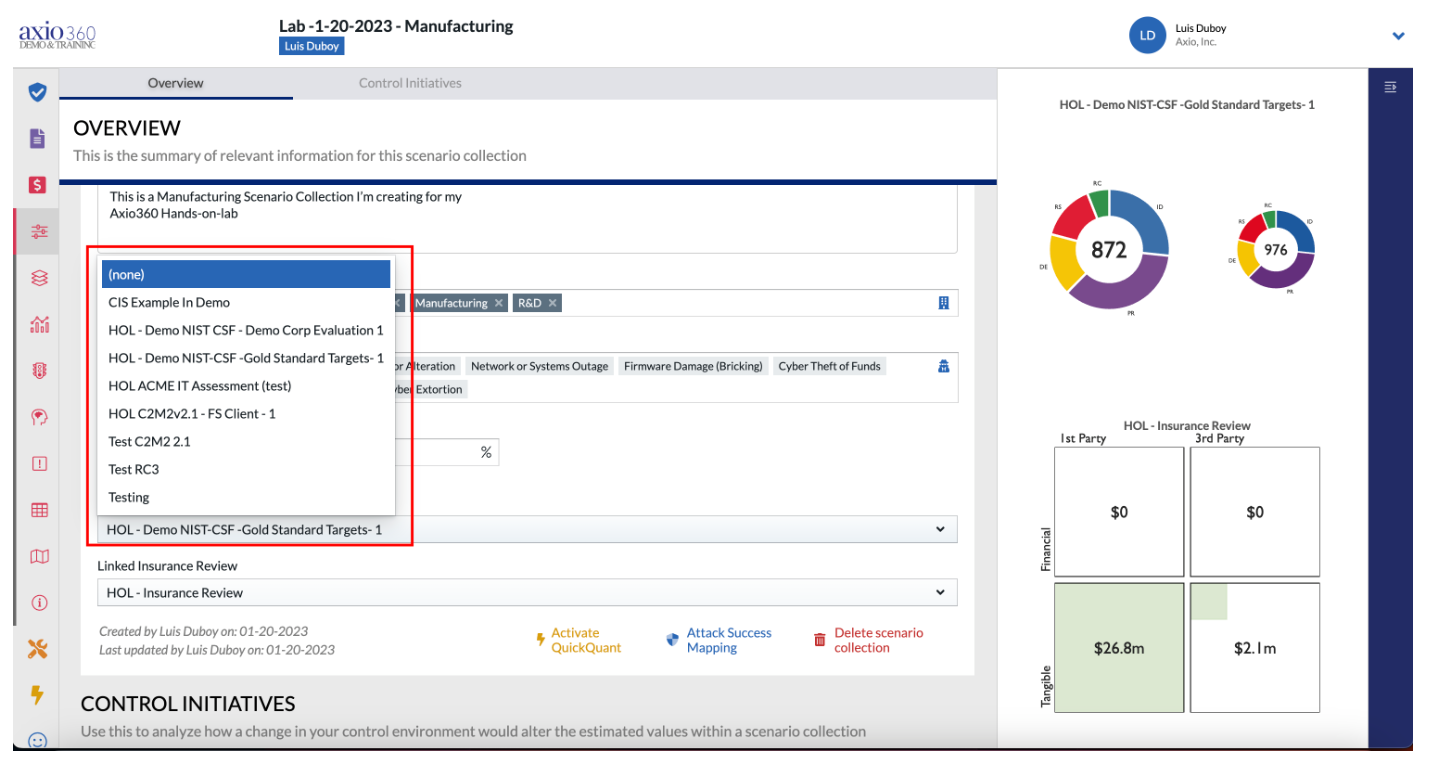The width and height of the screenshot is (1434, 768).
Task: Open the red dollar sign sidebar icon
Action: pyautogui.click(x=37, y=185)
